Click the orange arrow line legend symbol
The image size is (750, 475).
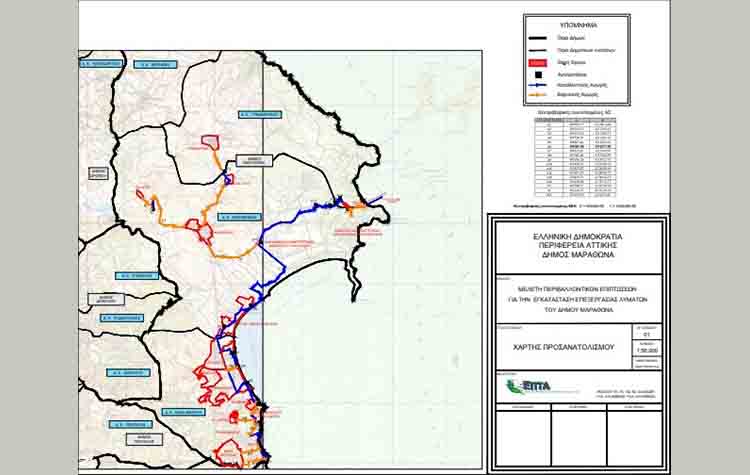pos(538,95)
